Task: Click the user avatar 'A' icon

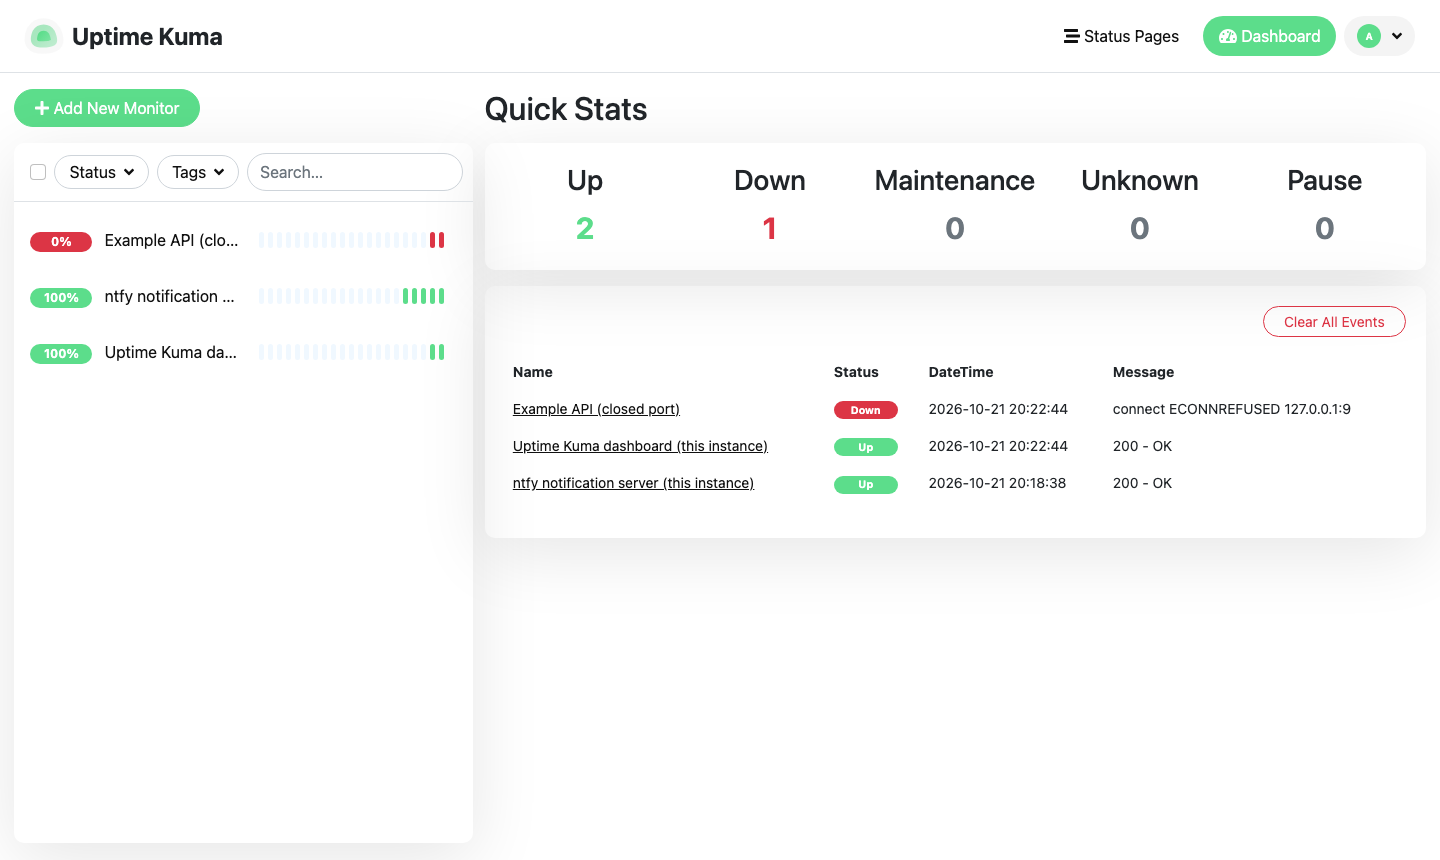Action: [1369, 36]
